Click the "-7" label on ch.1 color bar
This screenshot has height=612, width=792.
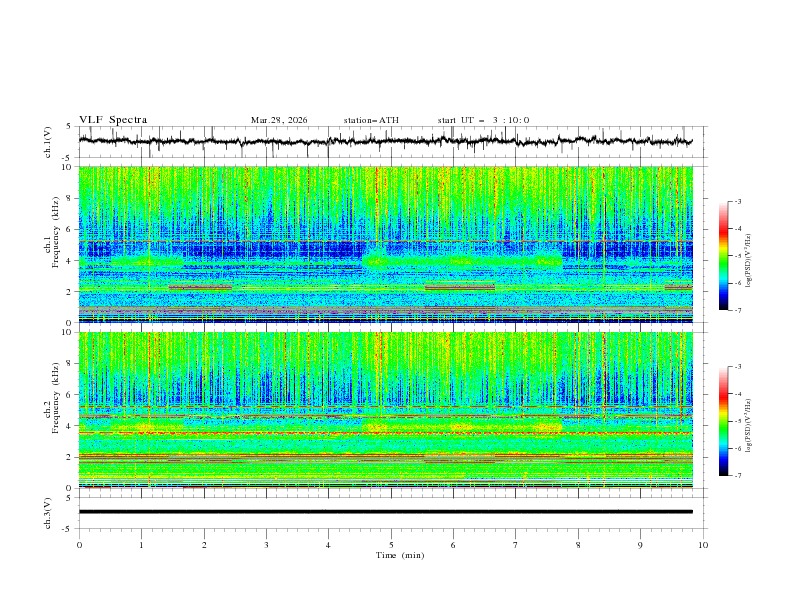click(x=737, y=310)
